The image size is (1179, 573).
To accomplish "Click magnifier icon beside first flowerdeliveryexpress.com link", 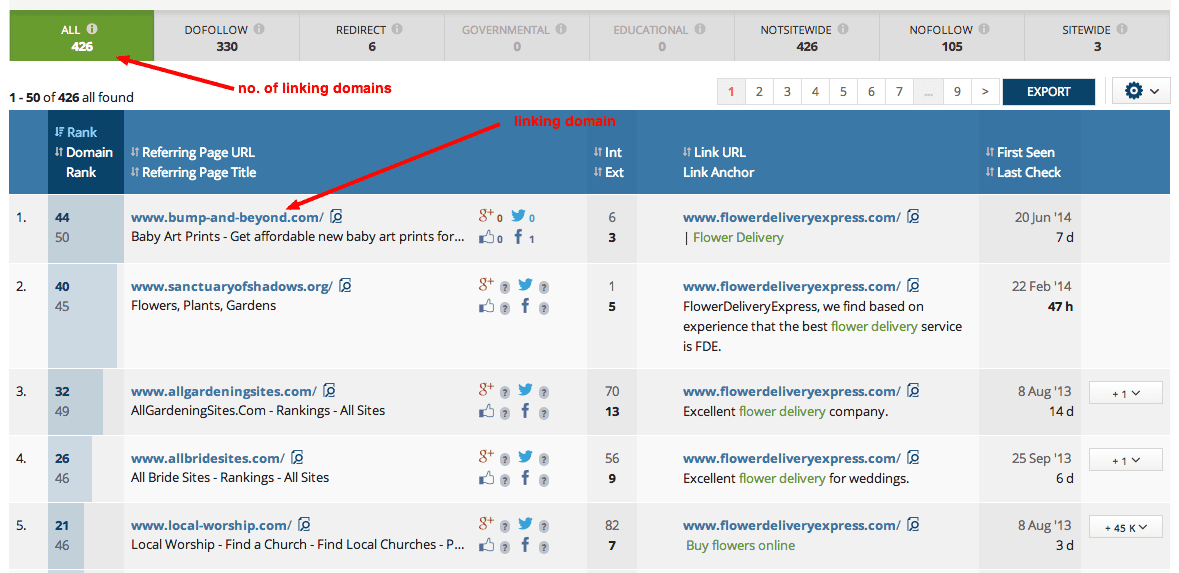I will (x=914, y=216).
